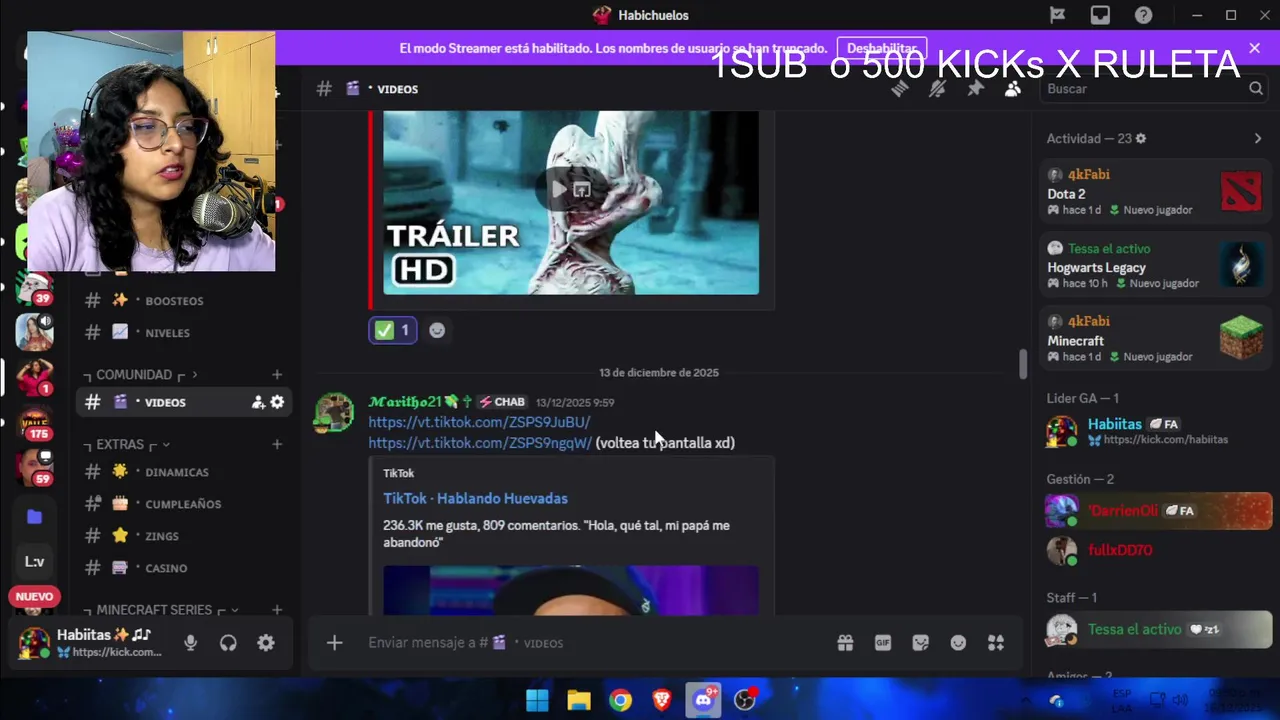The width and height of the screenshot is (1280, 720).
Task: Click the NUEVO unread indicator
Action: pos(34,597)
